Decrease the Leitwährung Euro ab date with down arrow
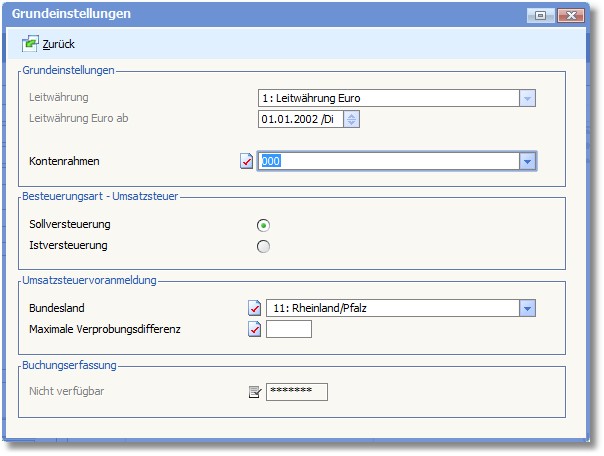This screenshot has width=604, height=456. [351, 123]
